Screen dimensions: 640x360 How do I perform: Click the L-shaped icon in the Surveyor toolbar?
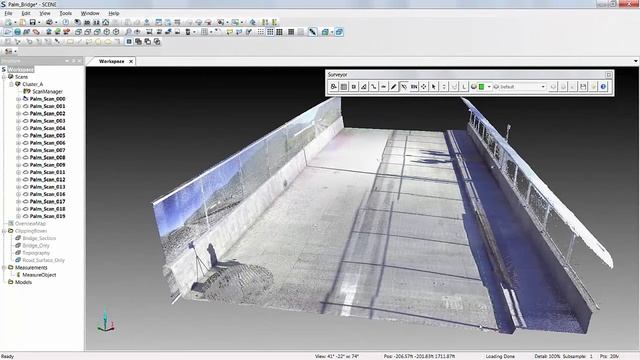tap(464, 87)
